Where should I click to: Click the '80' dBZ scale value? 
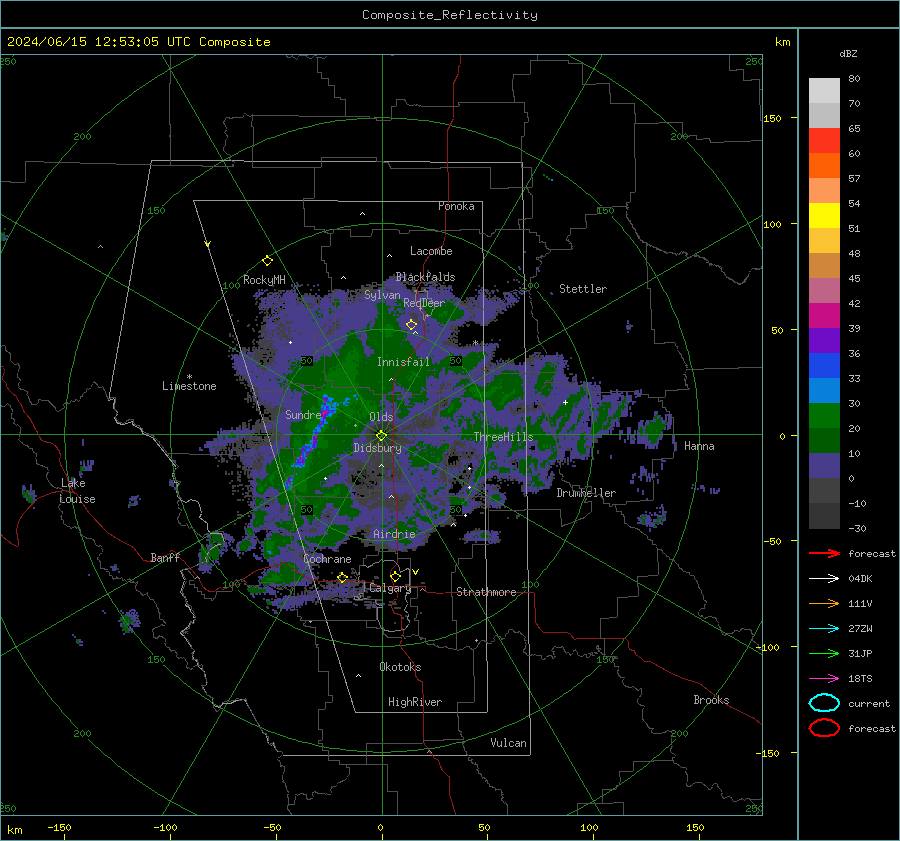(x=854, y=79)
